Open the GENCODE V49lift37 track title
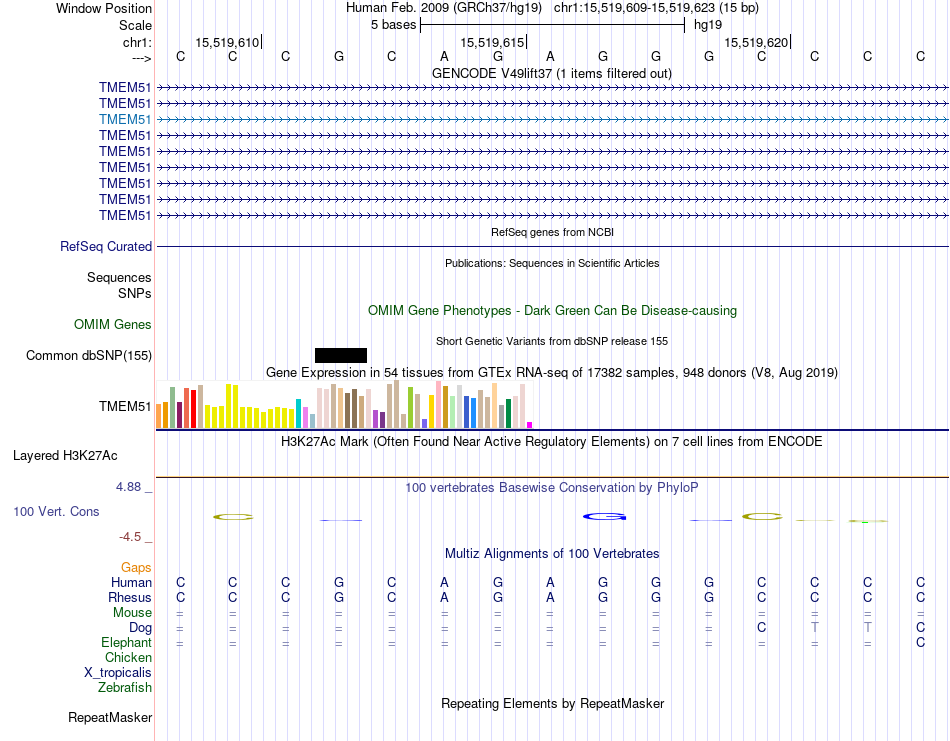 pos(551,73)
